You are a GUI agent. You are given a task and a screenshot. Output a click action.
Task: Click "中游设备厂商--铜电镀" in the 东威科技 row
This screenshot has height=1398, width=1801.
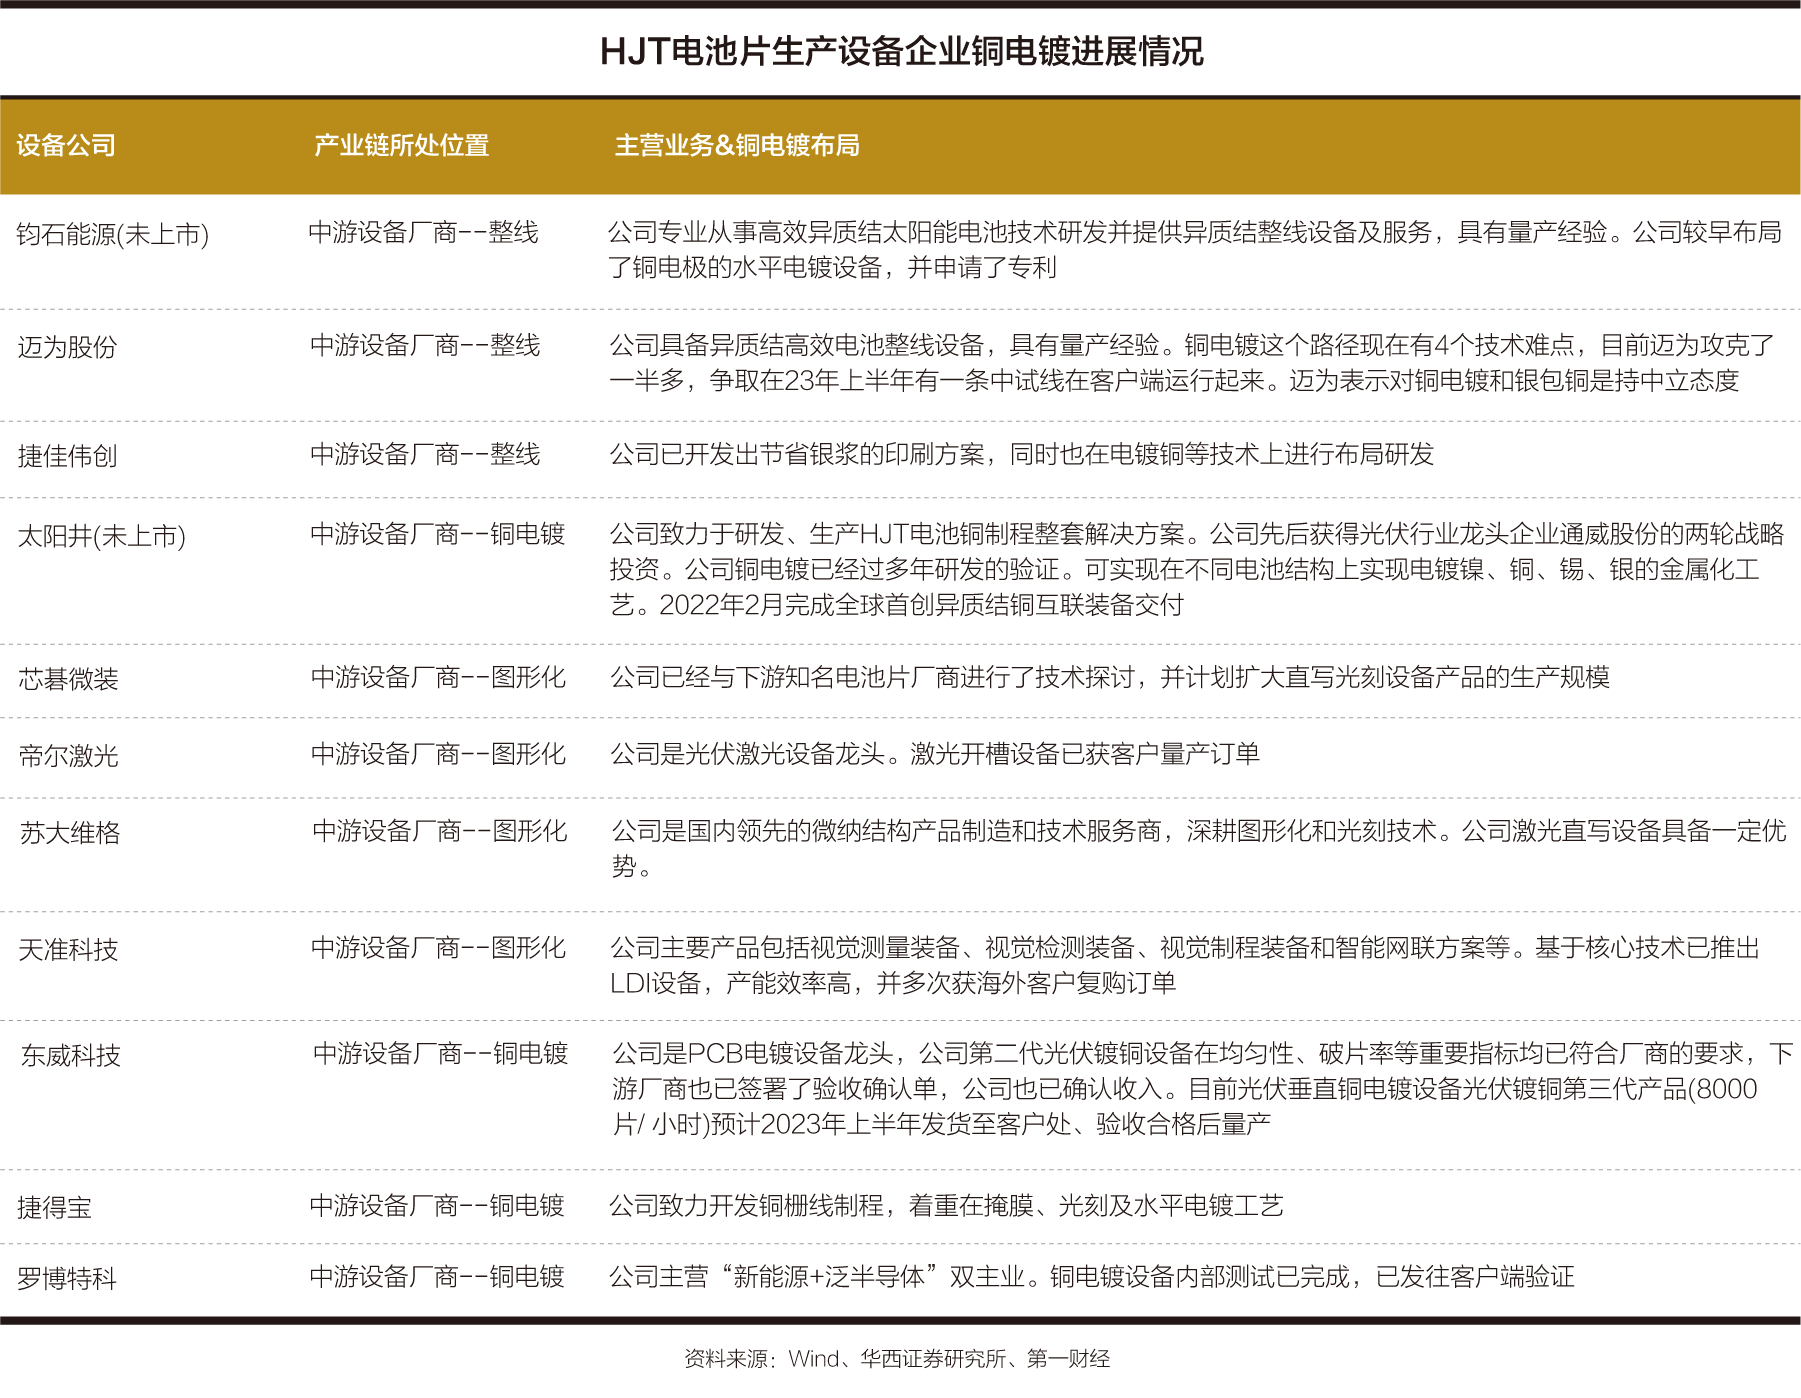pyautogui.click(x=441, y=1054)
